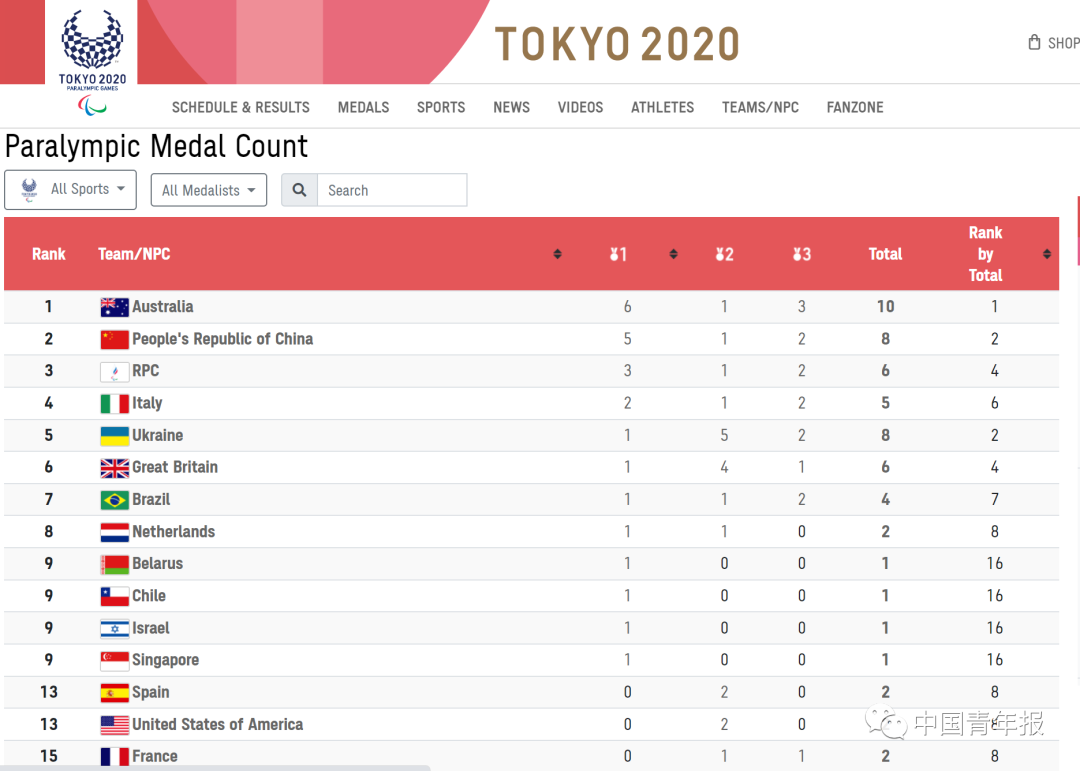The width and height of the screenshot is (1080, 771).
Task: Sort by the Team/NPC column arrows
Action: coord(557,254)
